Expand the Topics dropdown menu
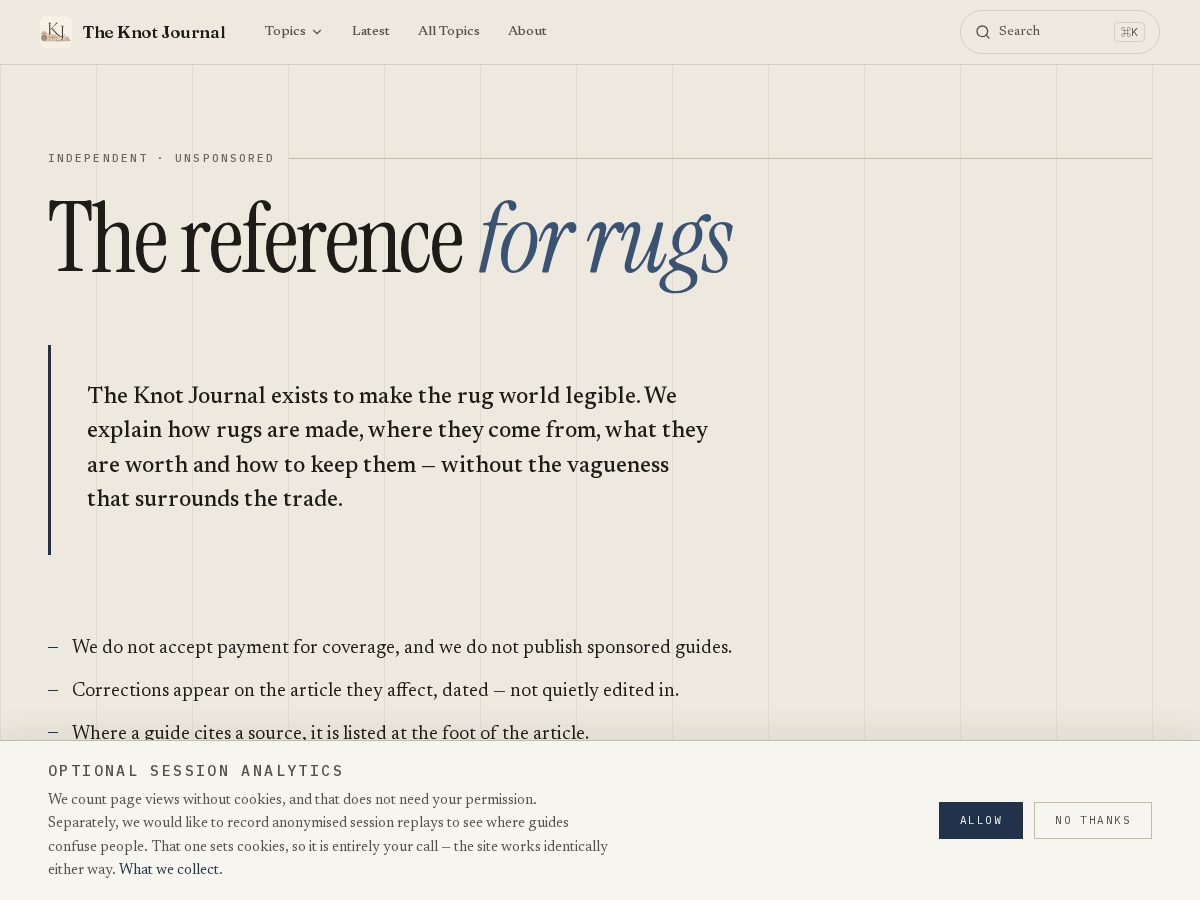Image resolution: width=1200 pixels, height=900 pixels. 294,31
